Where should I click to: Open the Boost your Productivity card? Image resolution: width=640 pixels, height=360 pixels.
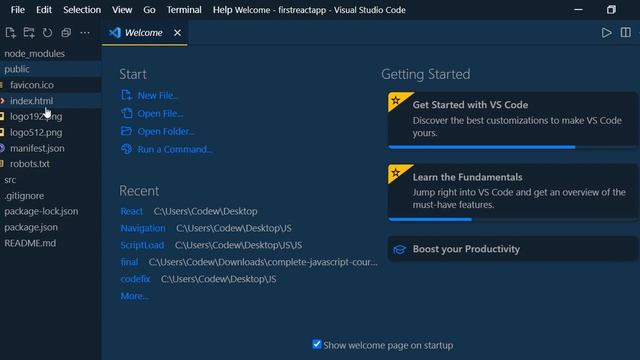(512, 249)
